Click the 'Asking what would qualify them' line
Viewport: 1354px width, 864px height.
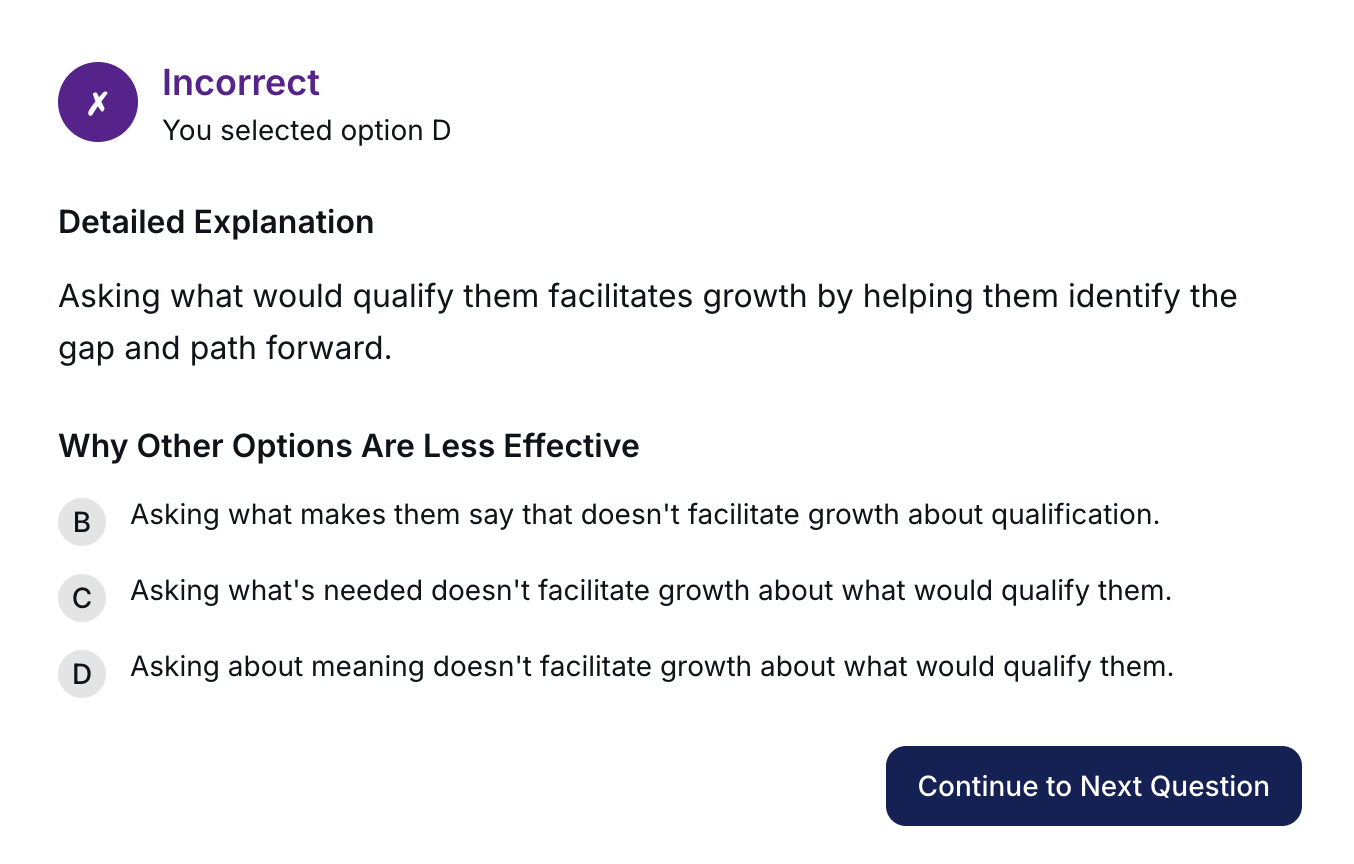(x=647, y=297)
